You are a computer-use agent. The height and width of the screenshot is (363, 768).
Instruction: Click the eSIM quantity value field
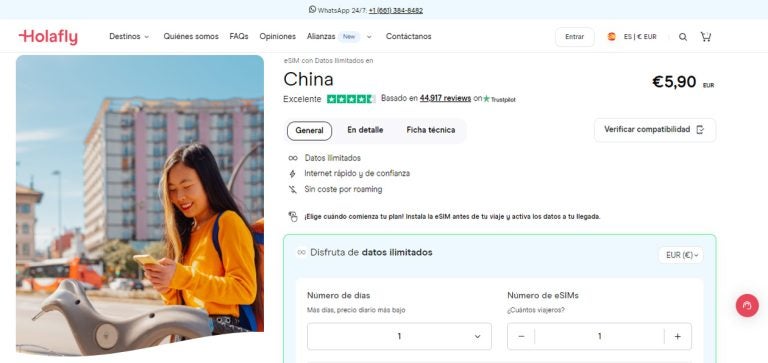coord(600,337)
